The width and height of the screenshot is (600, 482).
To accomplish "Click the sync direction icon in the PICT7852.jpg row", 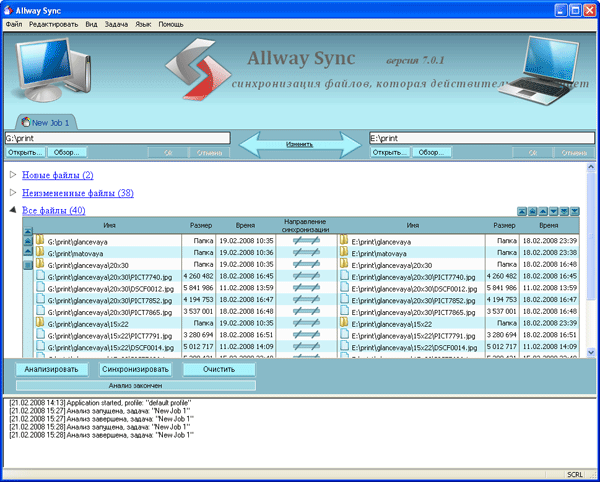I will click(306, 300).
